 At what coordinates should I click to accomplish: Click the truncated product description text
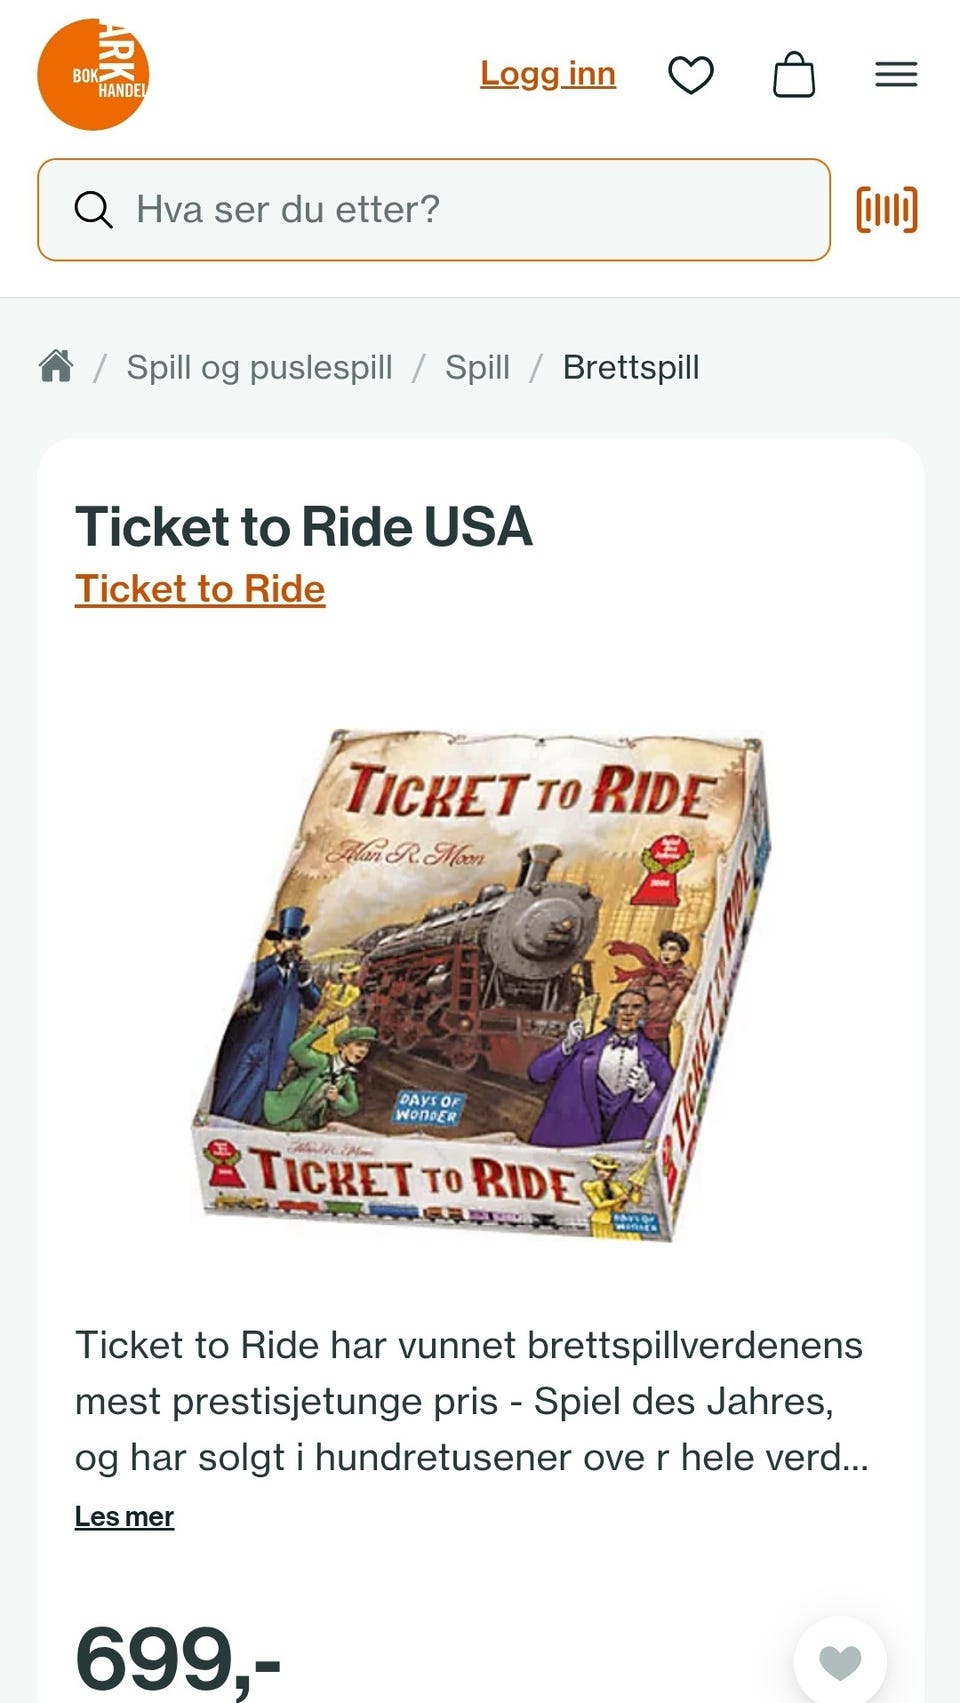472,1401
